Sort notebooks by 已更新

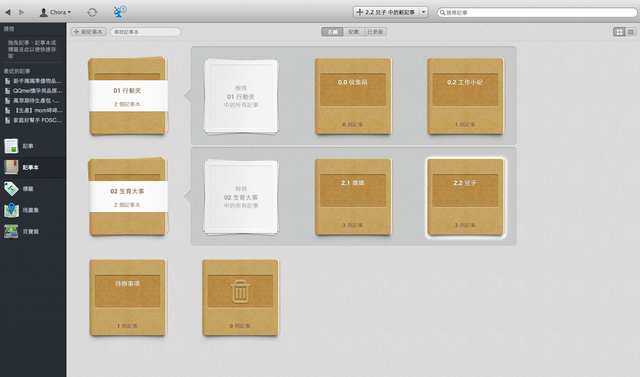coord(376,32)
